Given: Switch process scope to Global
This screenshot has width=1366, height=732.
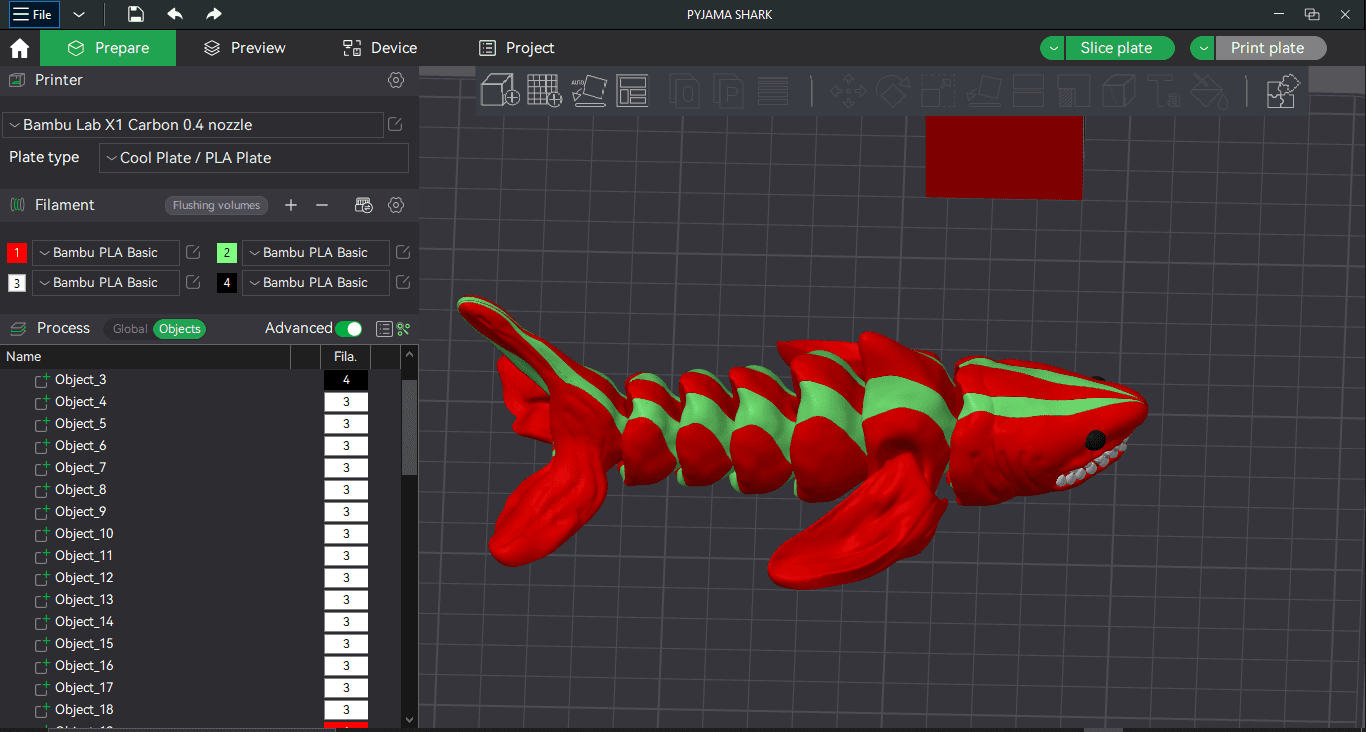Looking at the screenshot, I should pyautogui.click(x=130, y=329).
